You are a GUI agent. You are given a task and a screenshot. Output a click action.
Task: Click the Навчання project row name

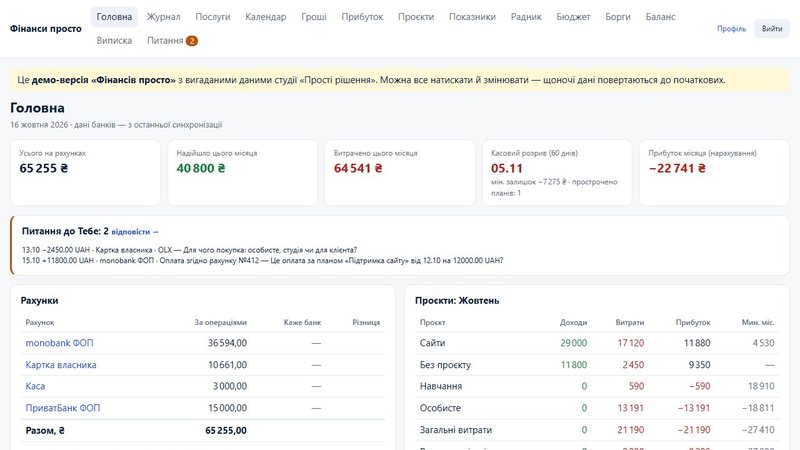441,386
